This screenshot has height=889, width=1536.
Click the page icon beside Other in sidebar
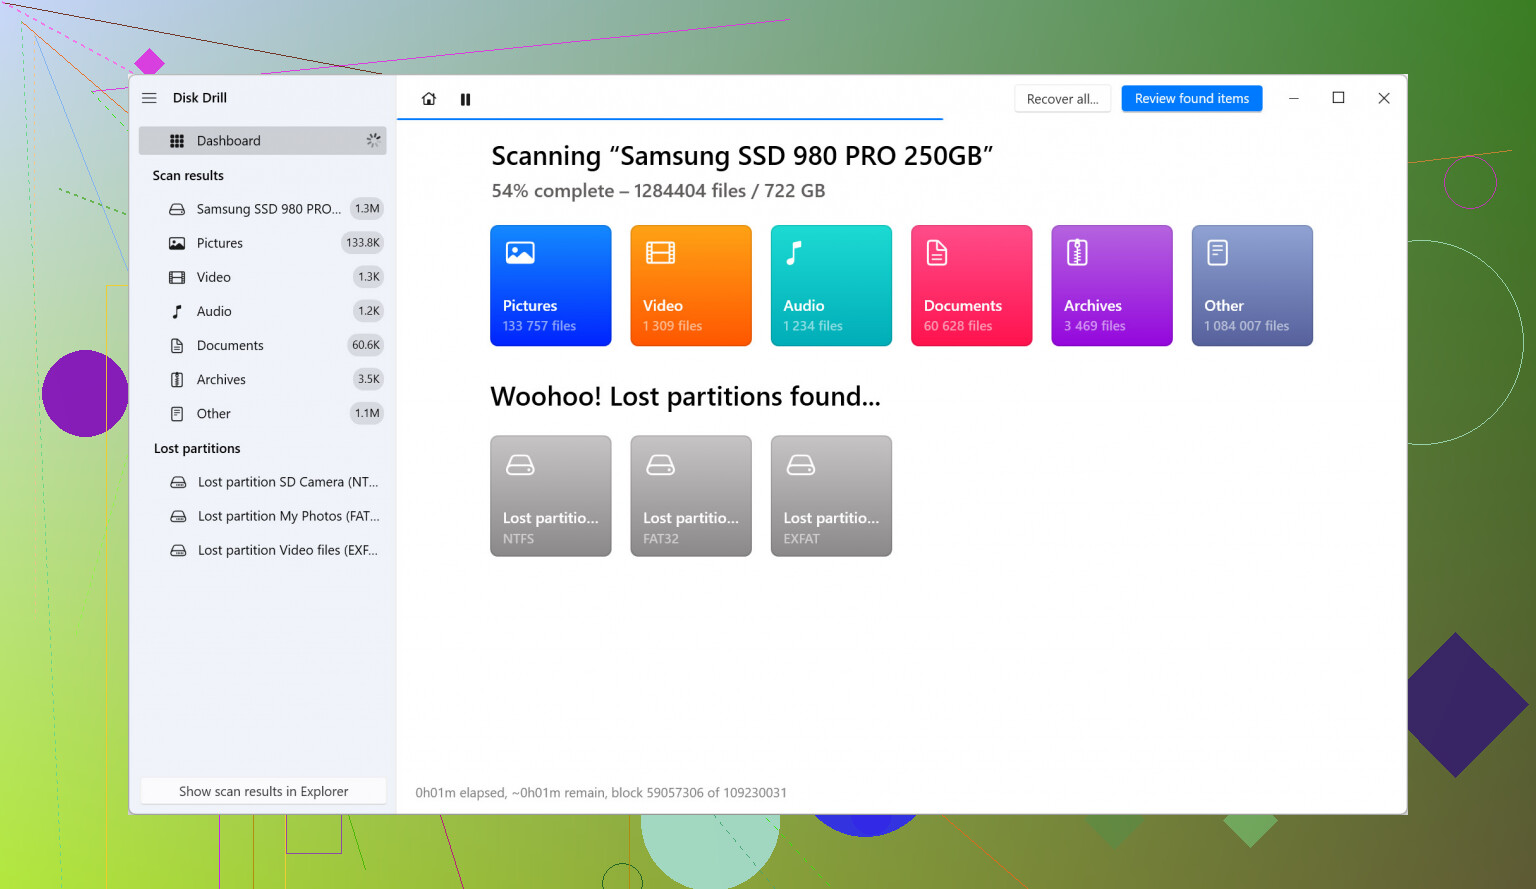click(x=177, y=413)
